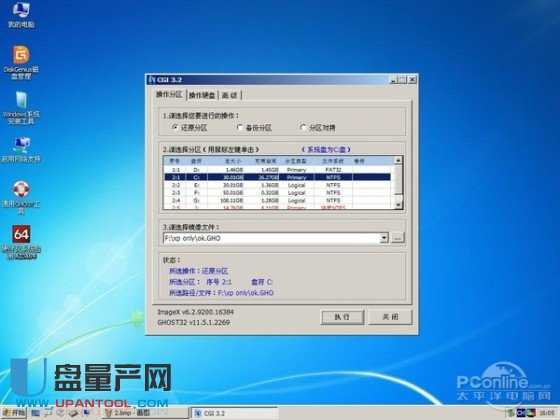Launch the lifebuoy Ghost tool icon

tap(21, 197)
